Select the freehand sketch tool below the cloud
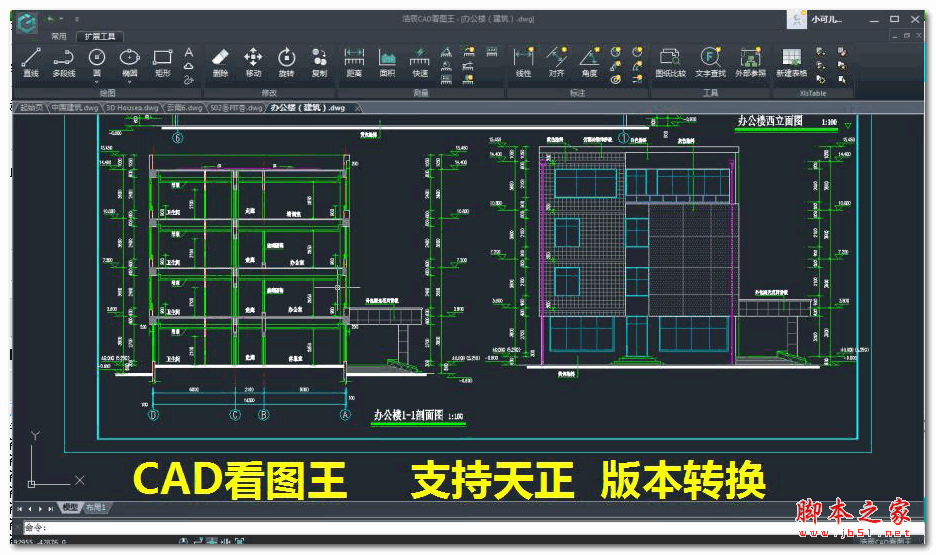Screen dimensions: 936x555 point(189,79)
